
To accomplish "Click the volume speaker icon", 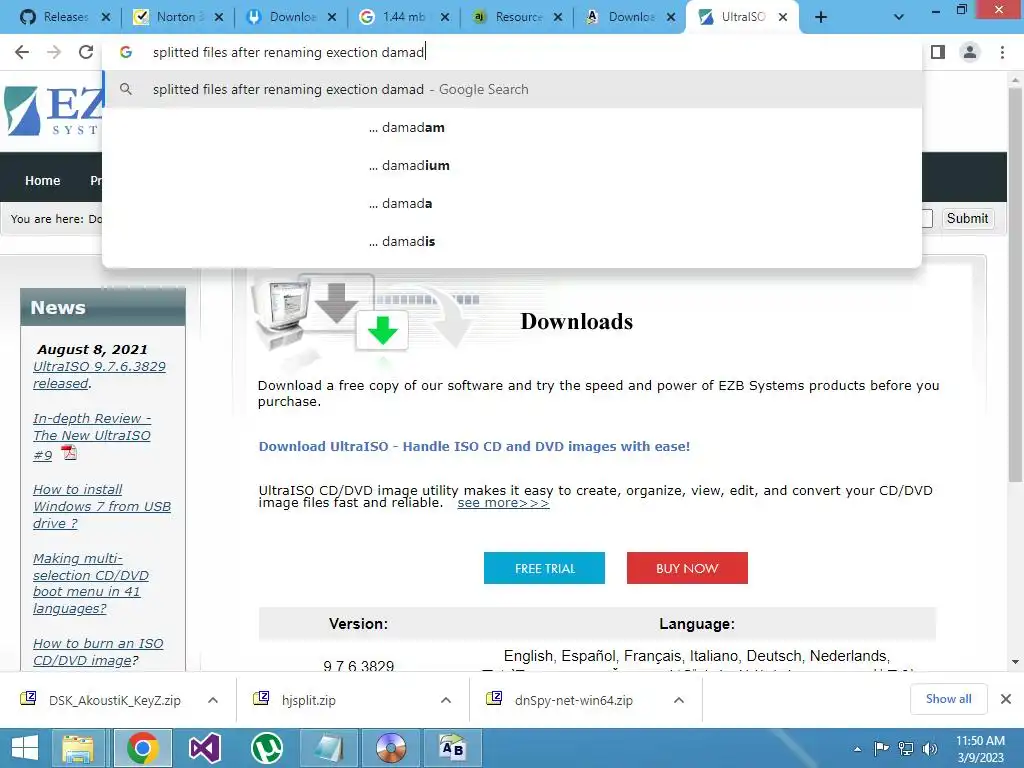I will 929,748.
